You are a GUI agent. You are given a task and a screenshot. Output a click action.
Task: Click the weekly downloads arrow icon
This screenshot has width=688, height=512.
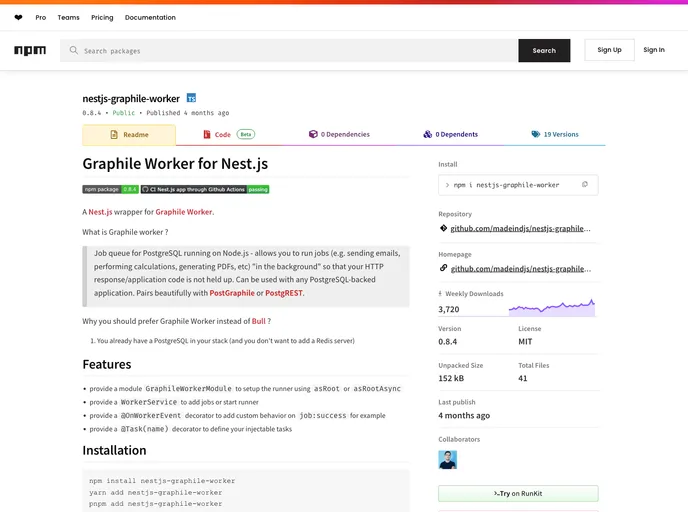point(440,294)
